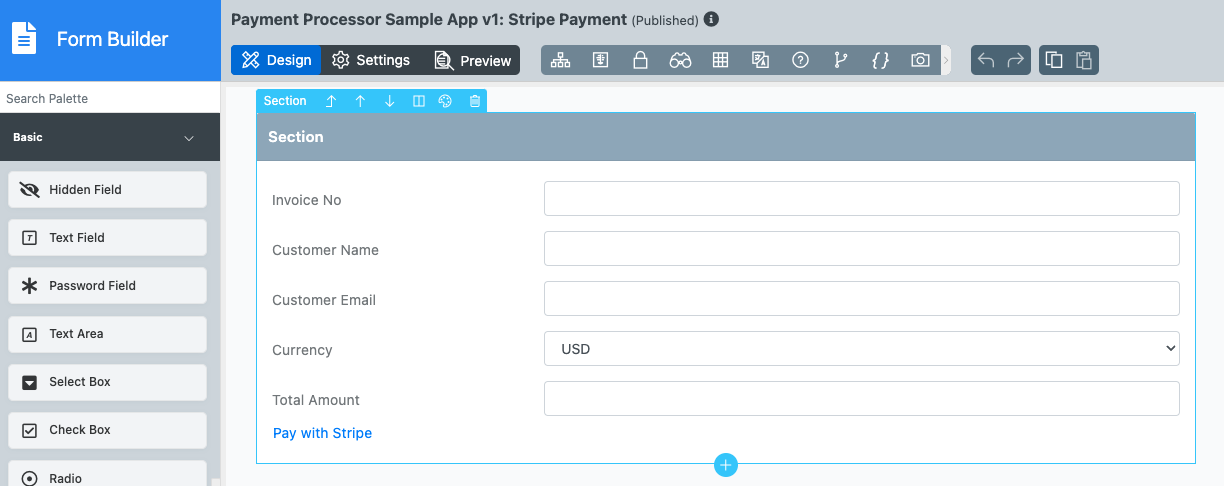Select parent via first Section arrow icon

click(x=331, y=101)
